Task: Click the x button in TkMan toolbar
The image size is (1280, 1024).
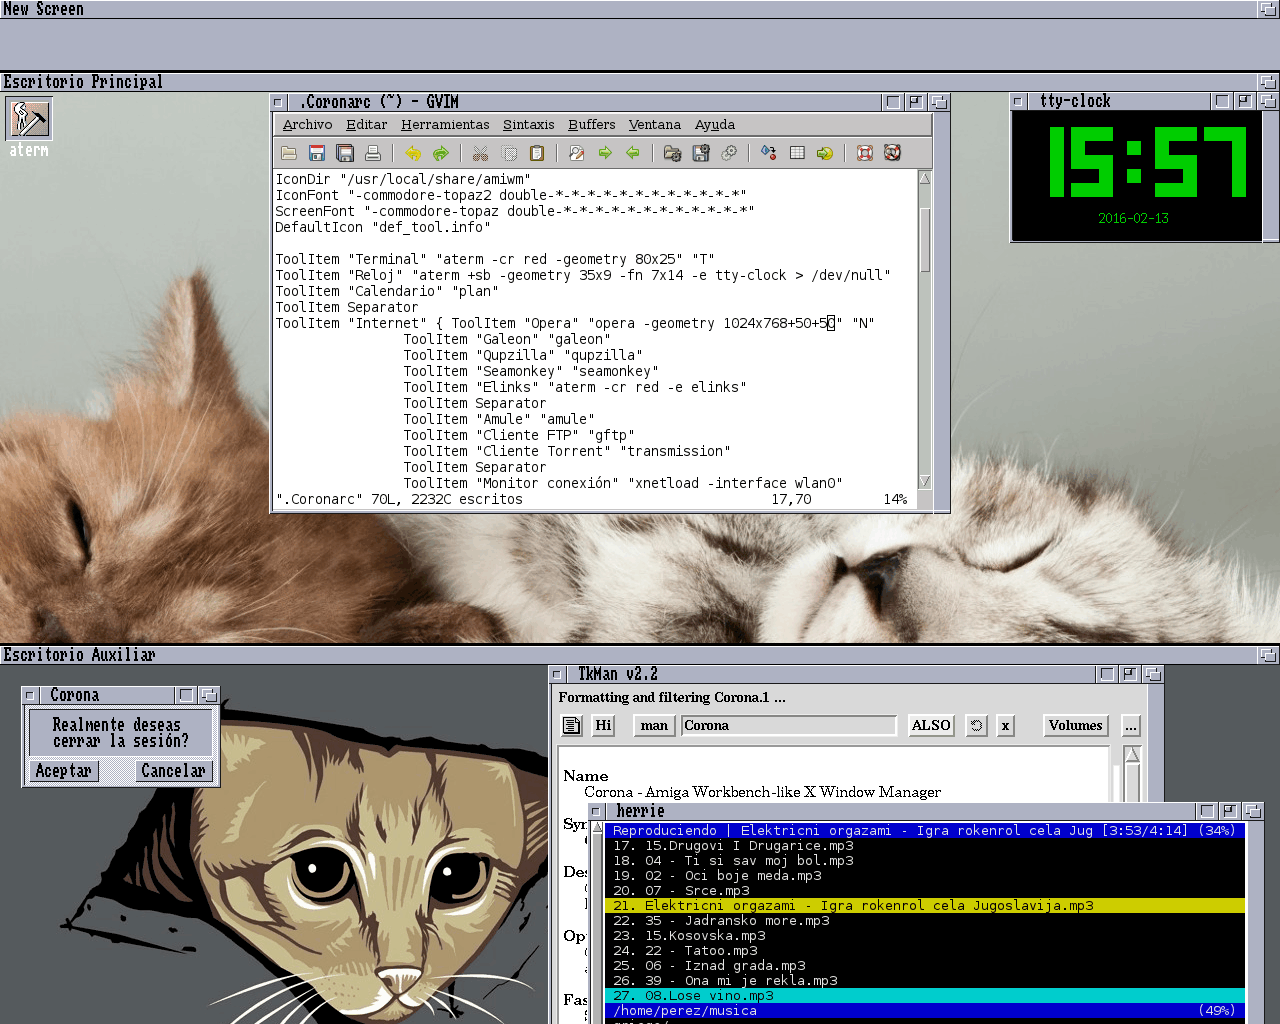Action: coord(1005,726)
